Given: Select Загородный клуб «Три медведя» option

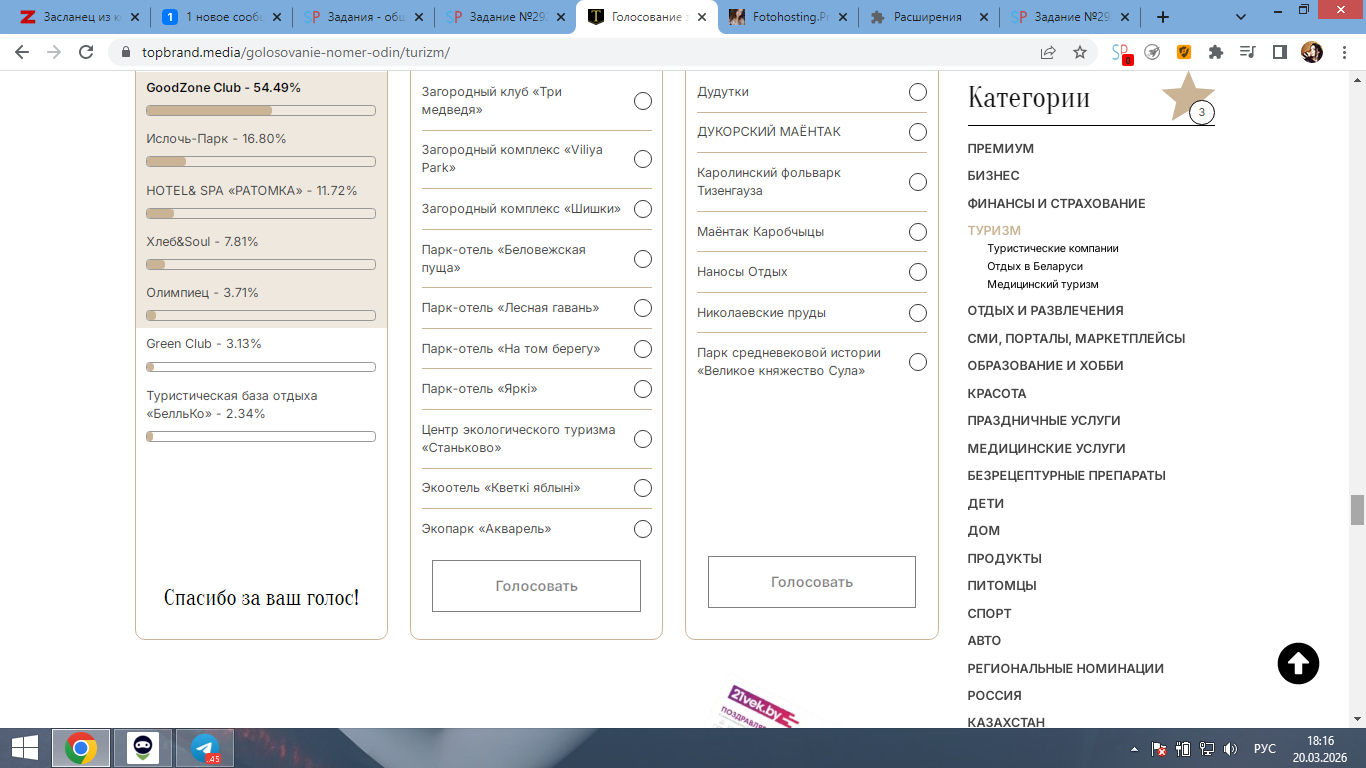Looking at the screenshot, I should [643, 101].
